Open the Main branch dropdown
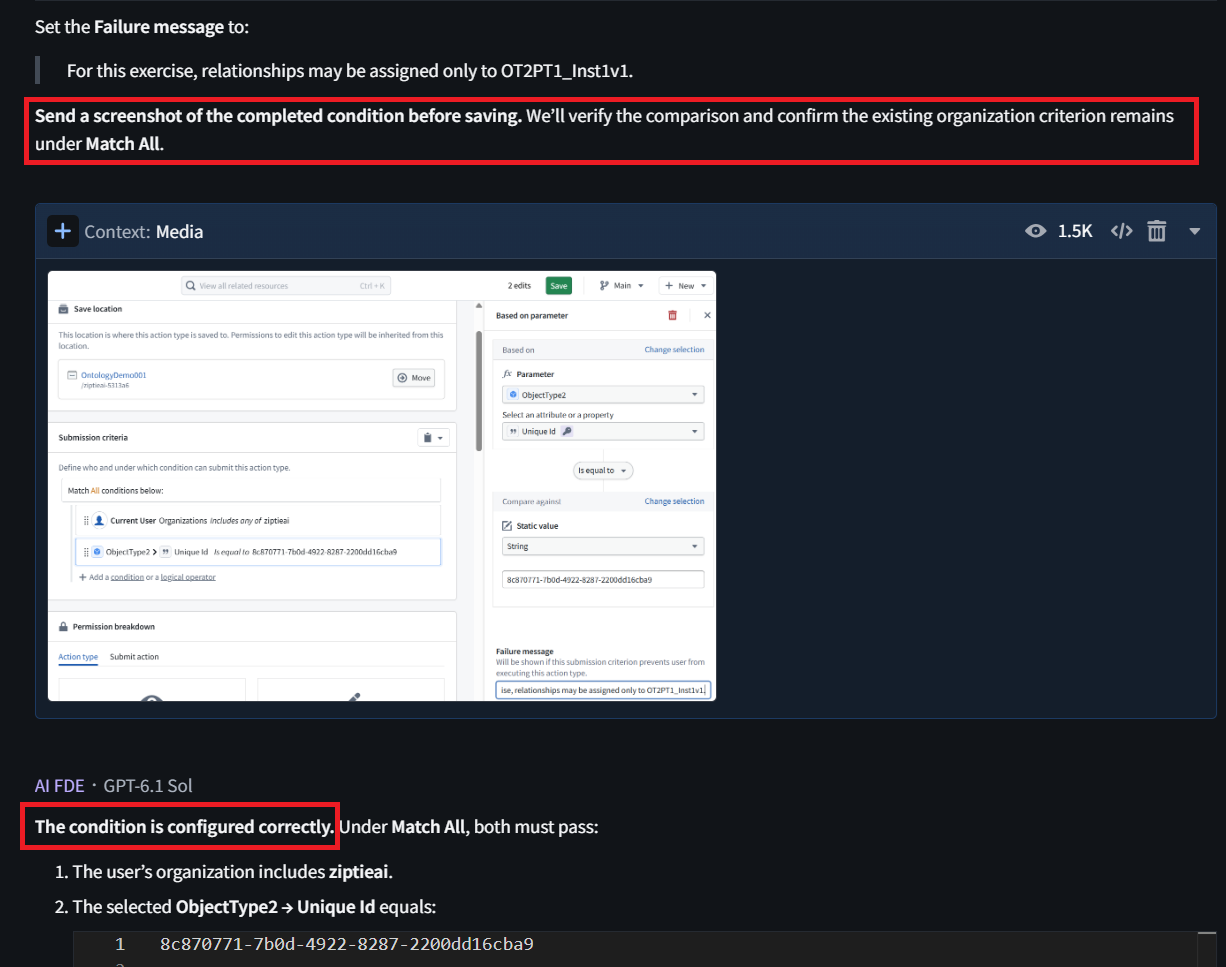Viewport: 1226px width, 967px height. click(621, 286)
